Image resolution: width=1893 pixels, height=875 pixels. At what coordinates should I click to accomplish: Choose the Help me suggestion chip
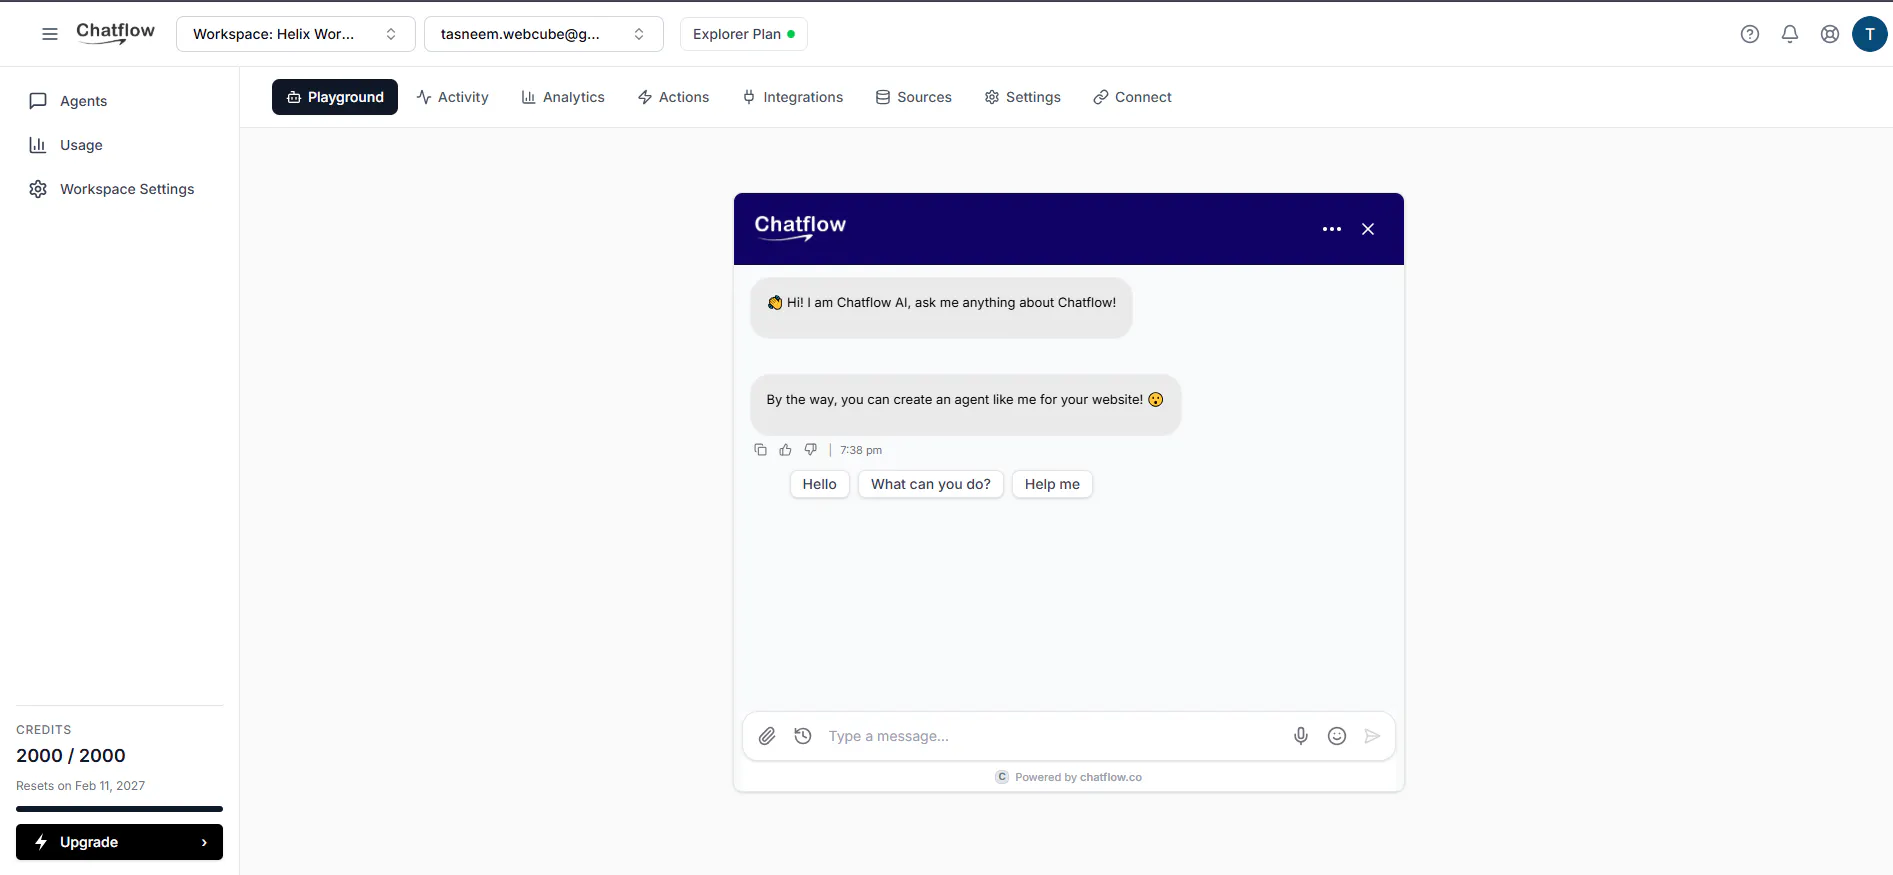click(1052, 484)
